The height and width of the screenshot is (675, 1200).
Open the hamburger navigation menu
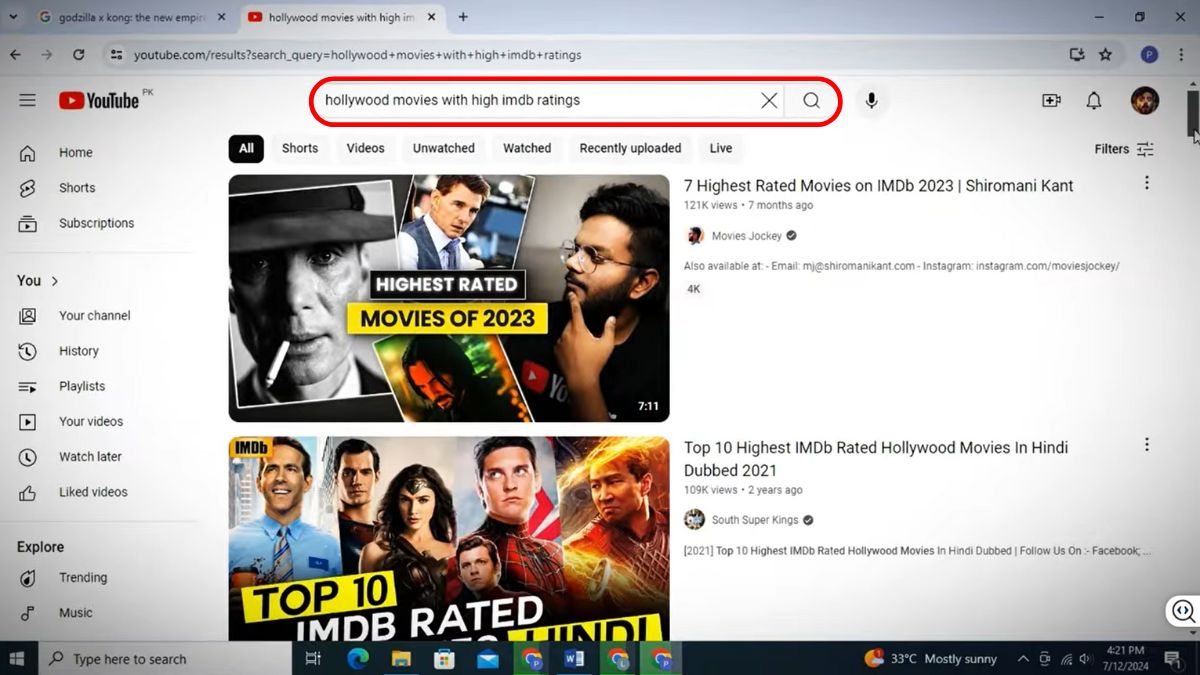coord(26,100)
